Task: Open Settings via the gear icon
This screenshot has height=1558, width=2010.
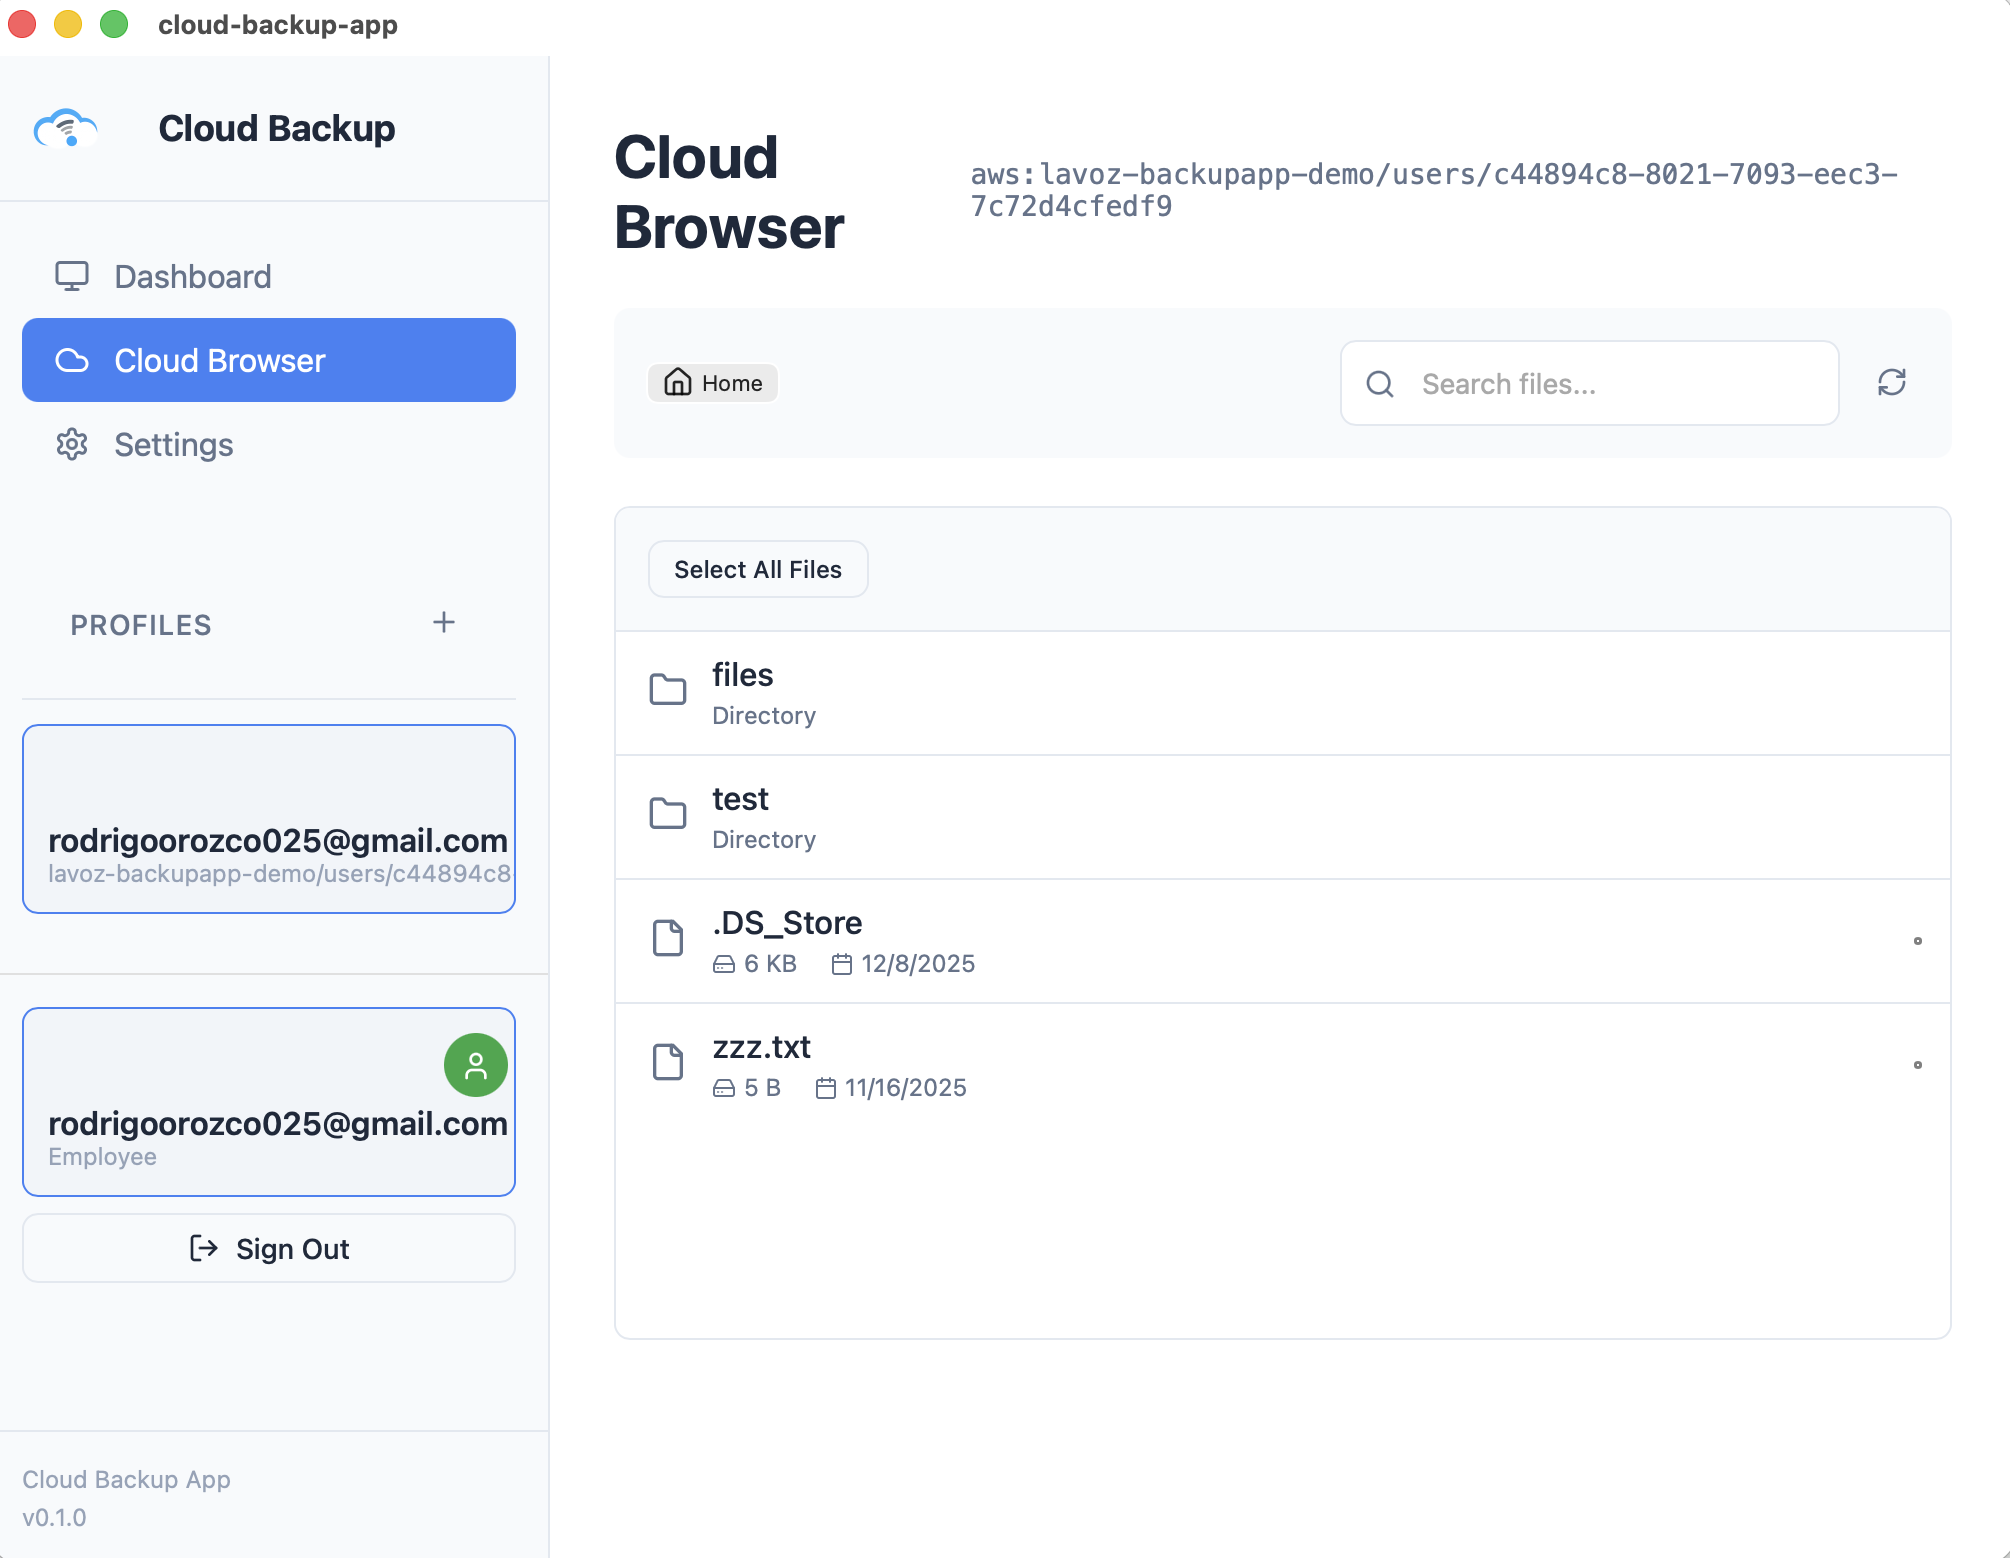Action: coord(71,445)
